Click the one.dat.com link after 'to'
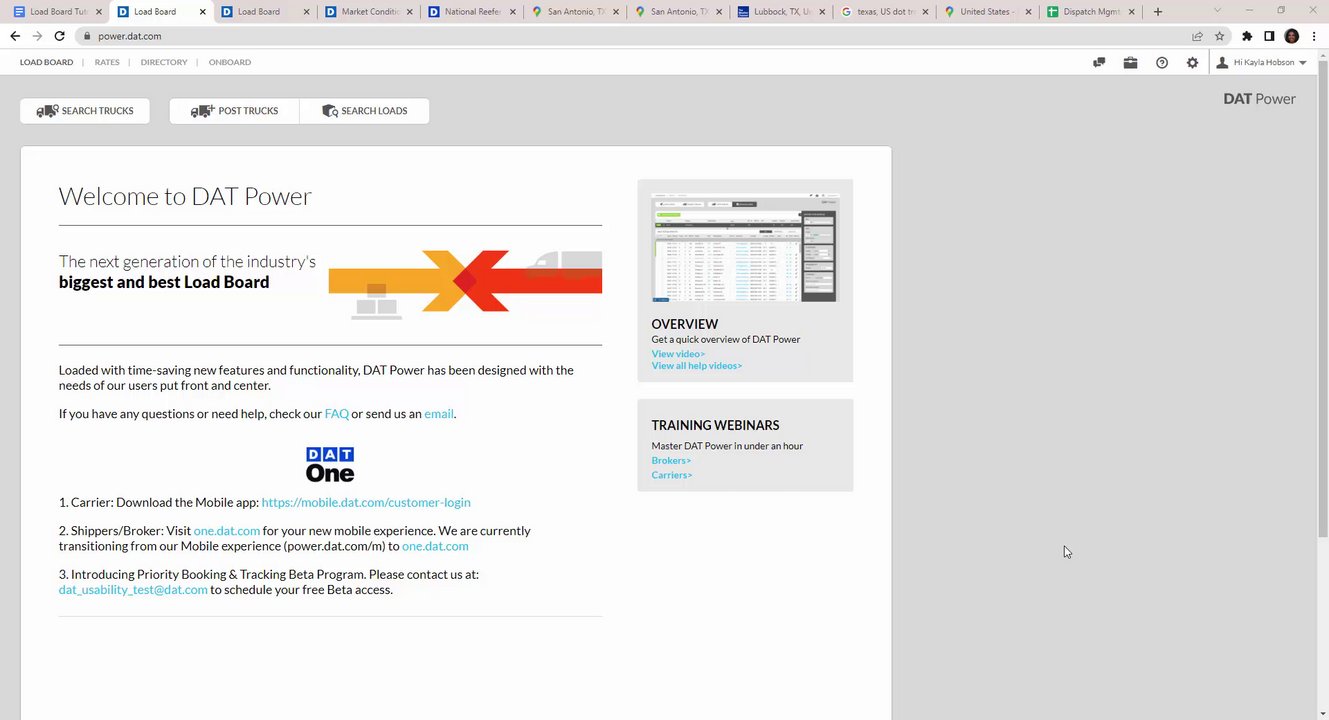The height and width of the screenshot is (720, 1329). pyautogui.click(x=435, y=546)
